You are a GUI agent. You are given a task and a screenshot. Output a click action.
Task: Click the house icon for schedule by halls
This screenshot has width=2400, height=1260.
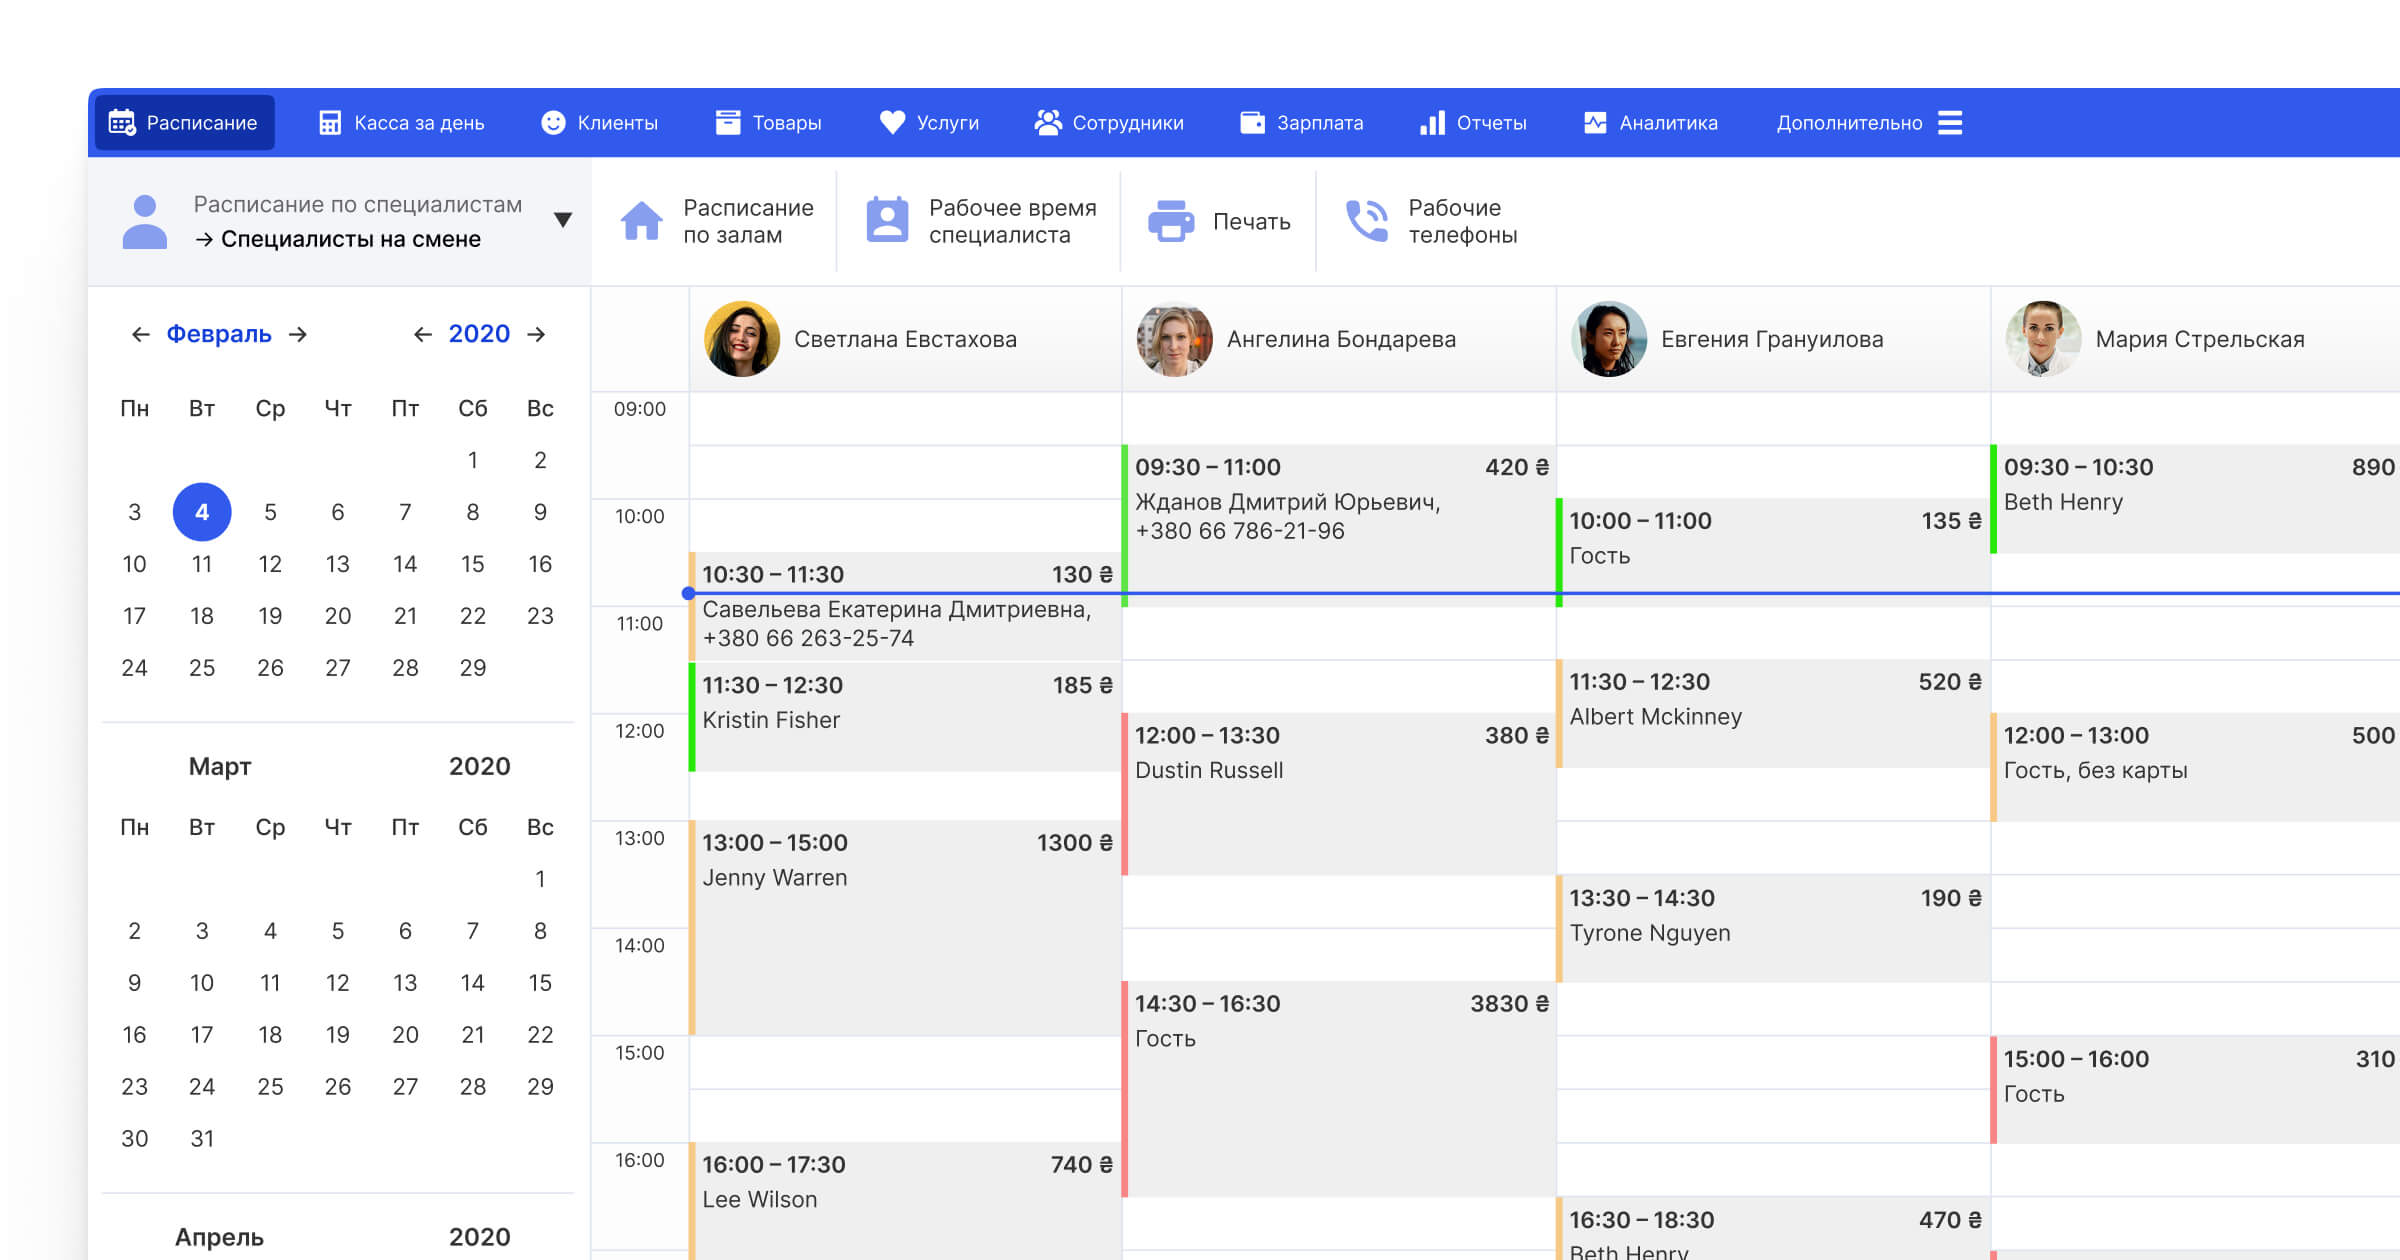pos(641,221)
